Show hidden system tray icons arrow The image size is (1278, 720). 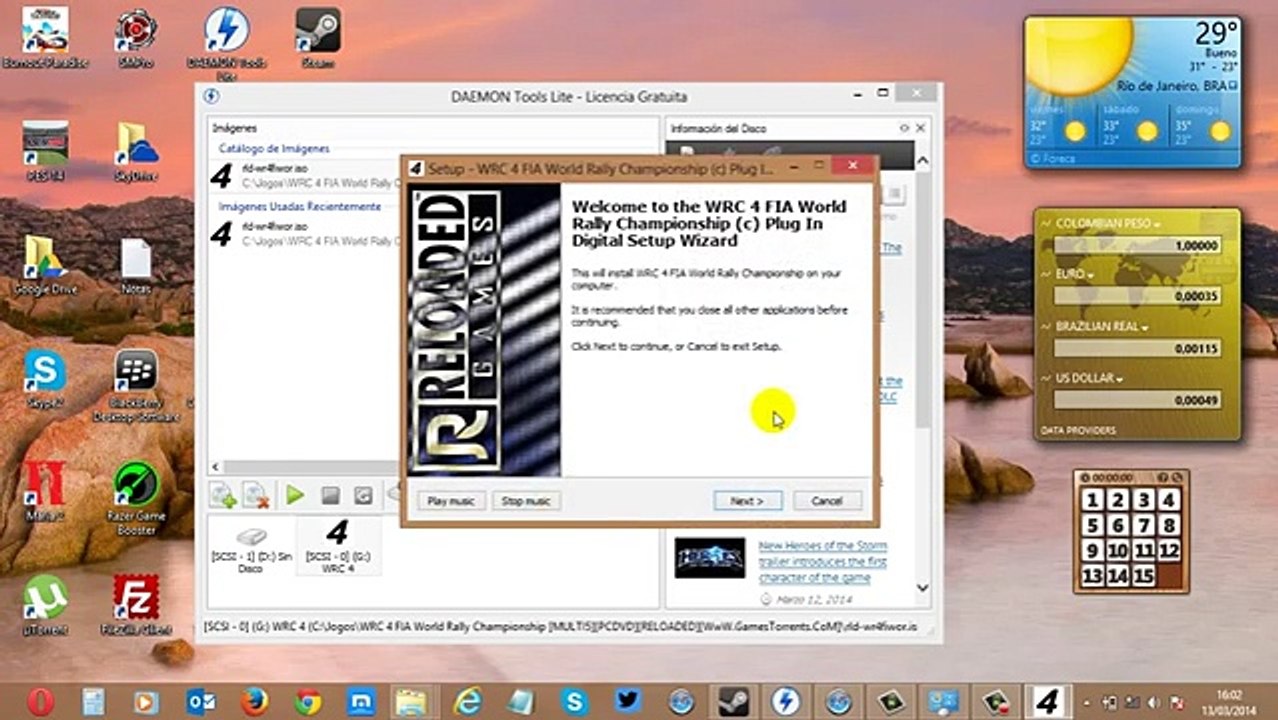(1089, 702)
